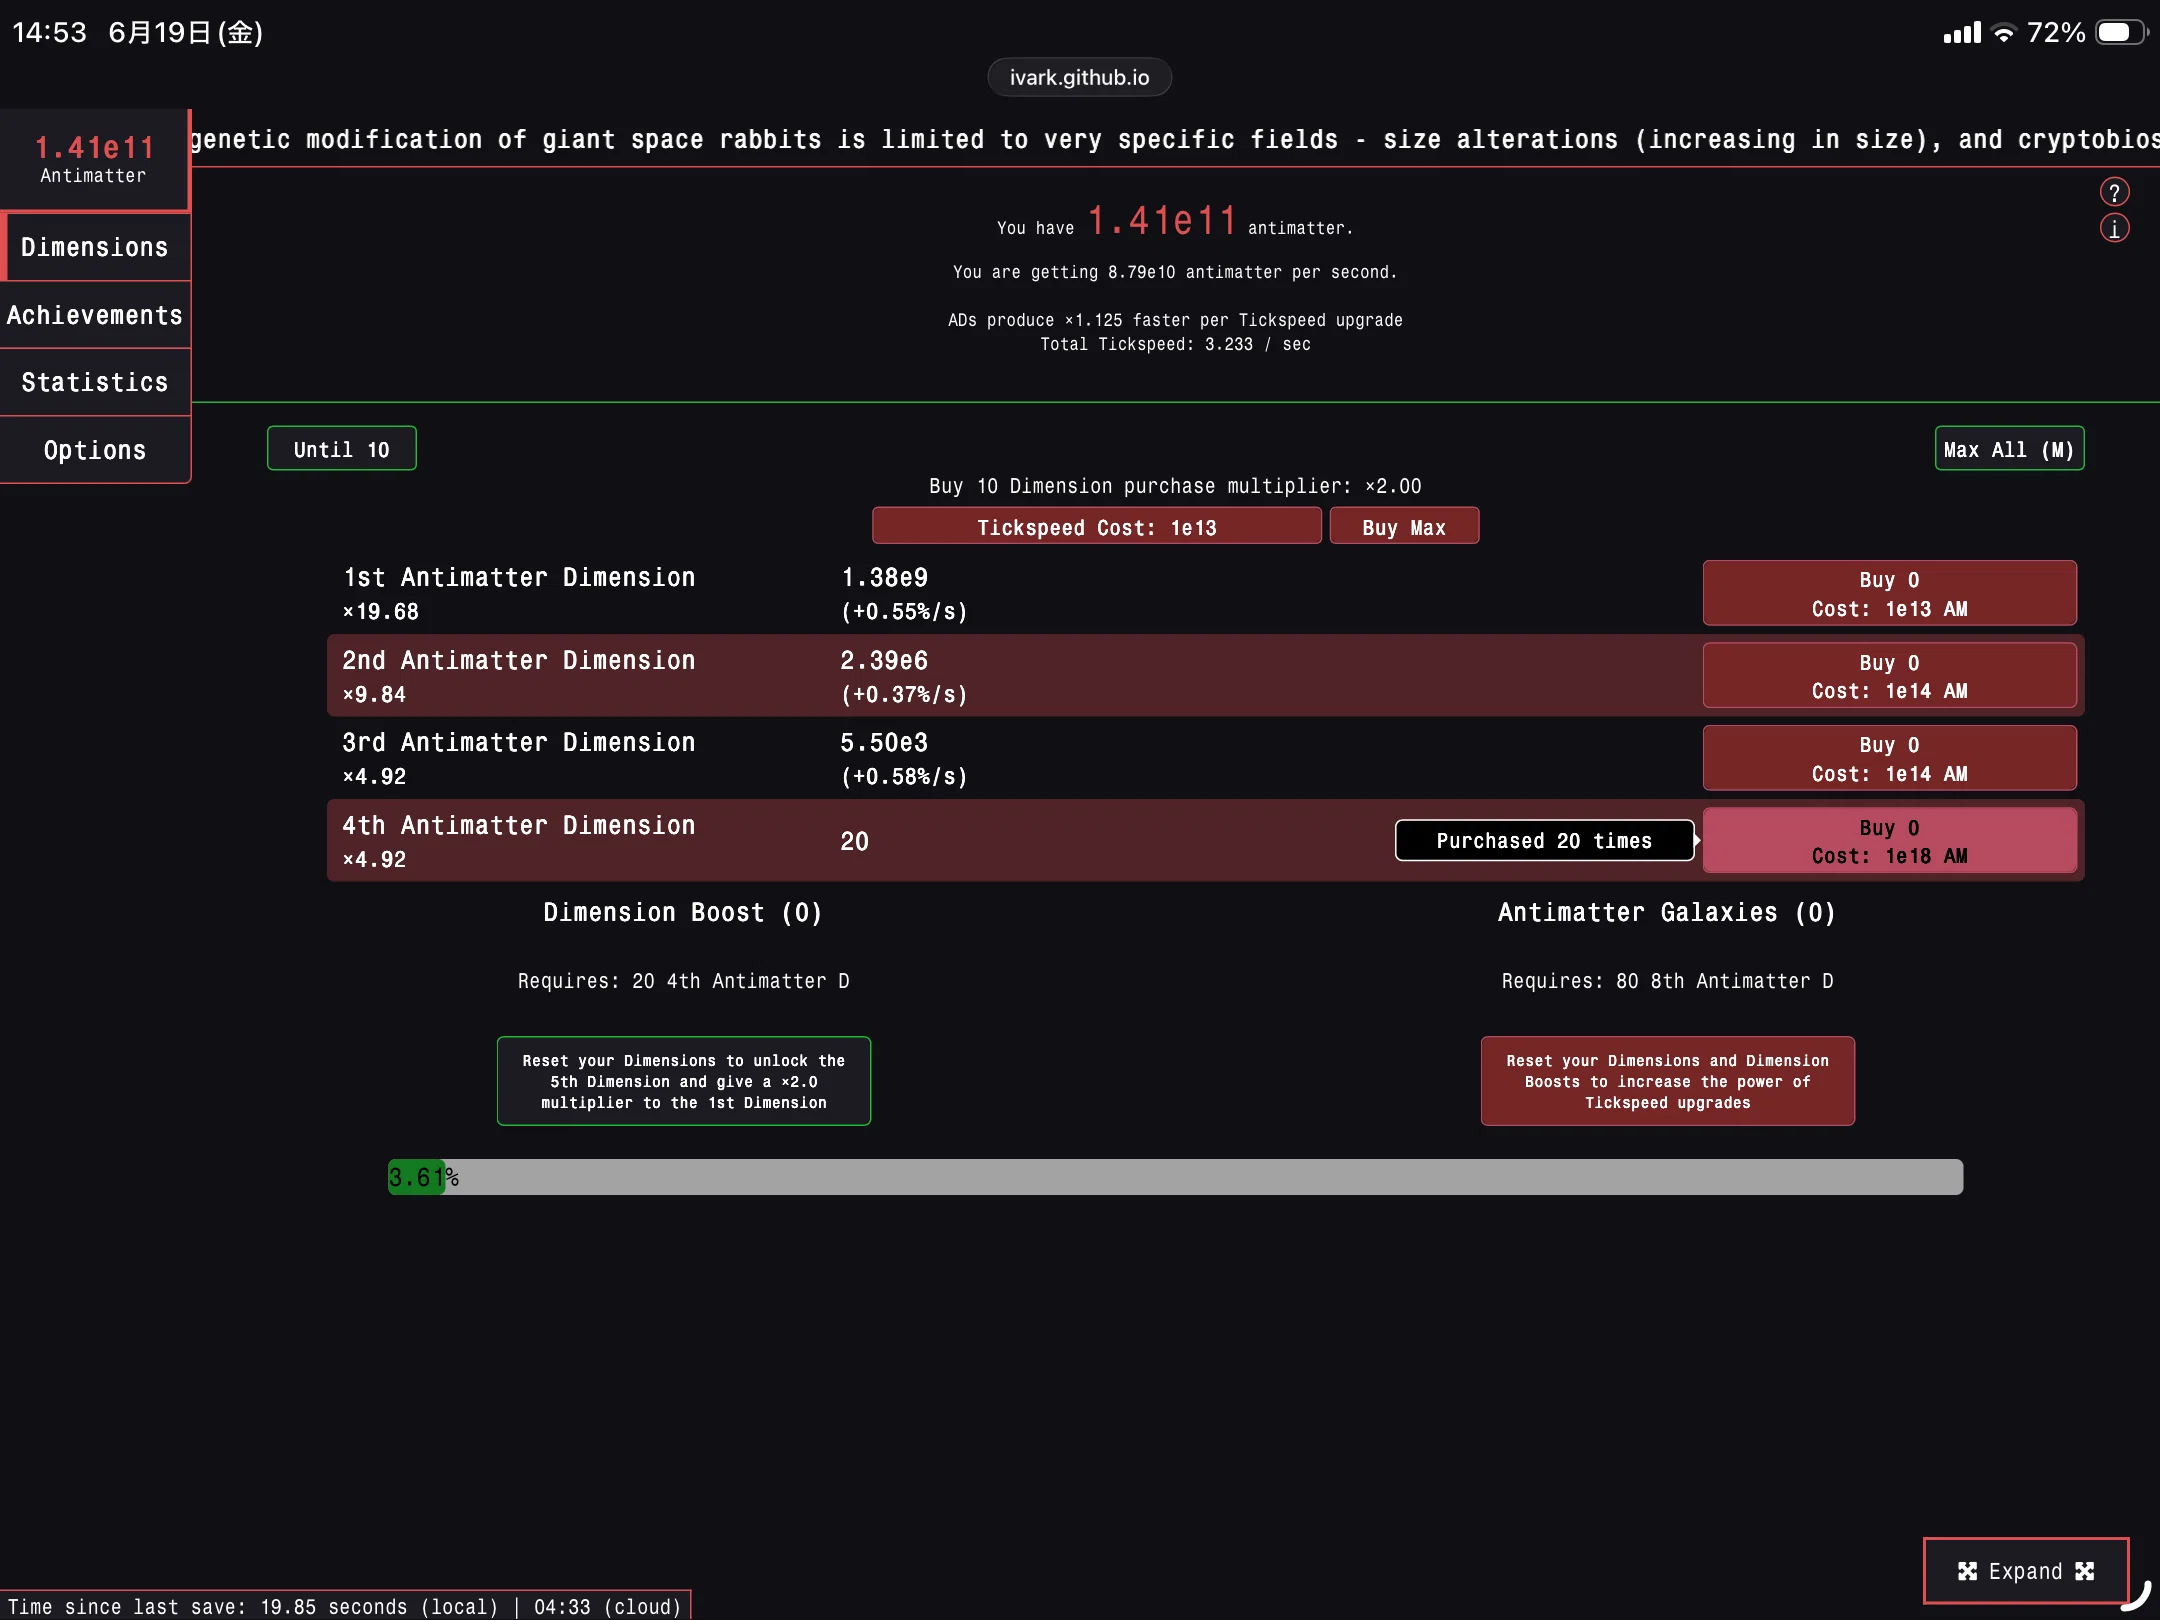
Task: Click the Dimension Boost (0) heading
Action: (x=683, y=913)
